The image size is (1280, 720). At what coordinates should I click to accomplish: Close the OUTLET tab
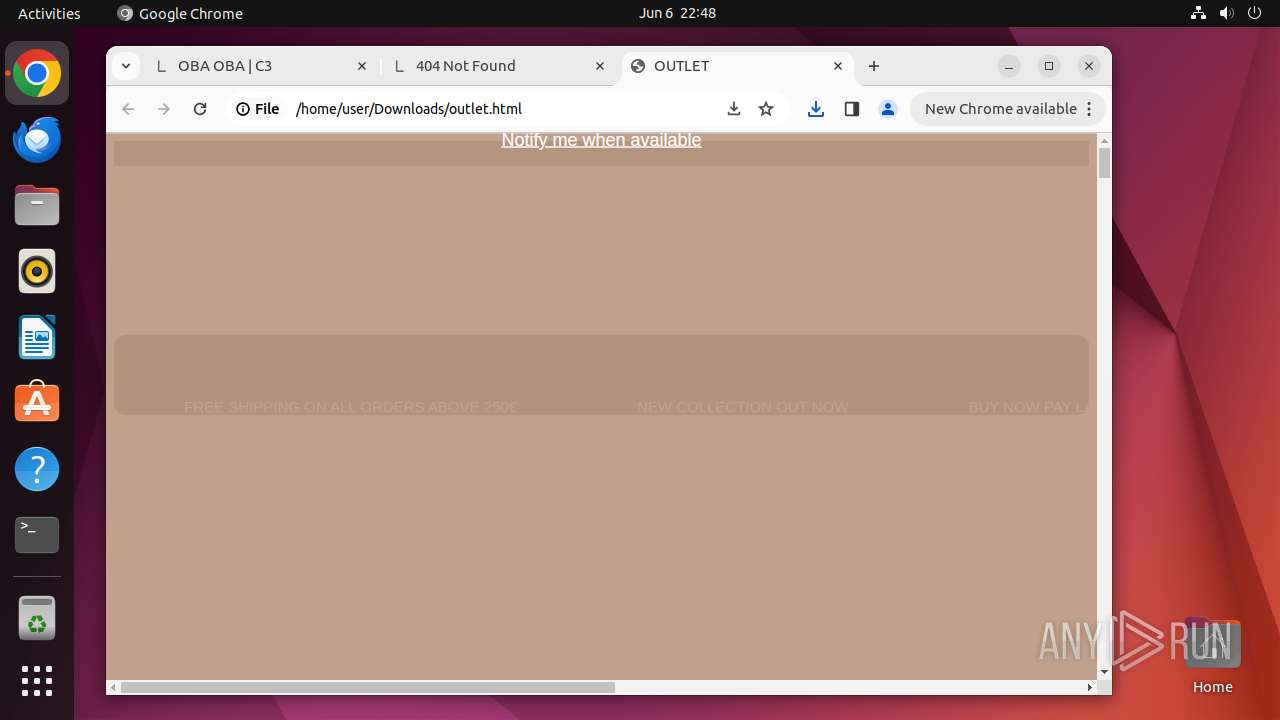[x=838, y=66]
